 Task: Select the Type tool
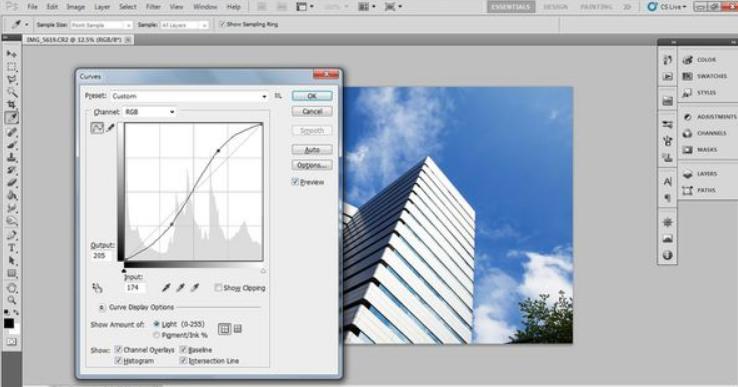(x=12, y=248)
